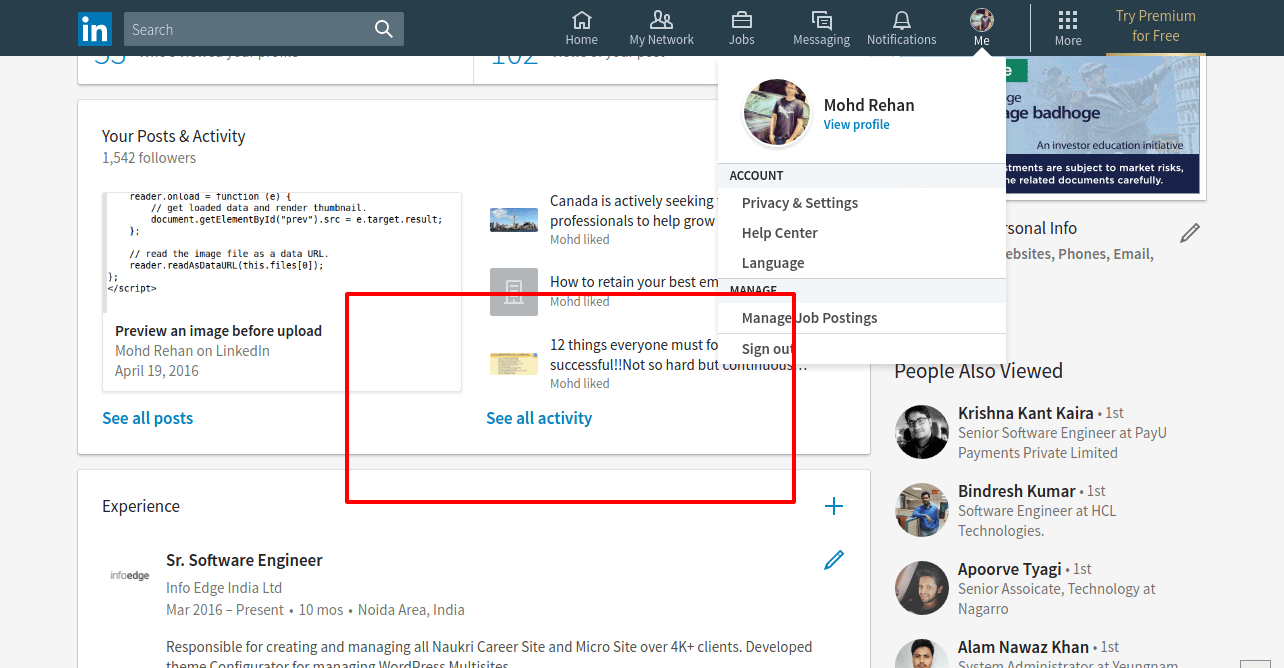Open Bindresh Kumar profile

1017,491
